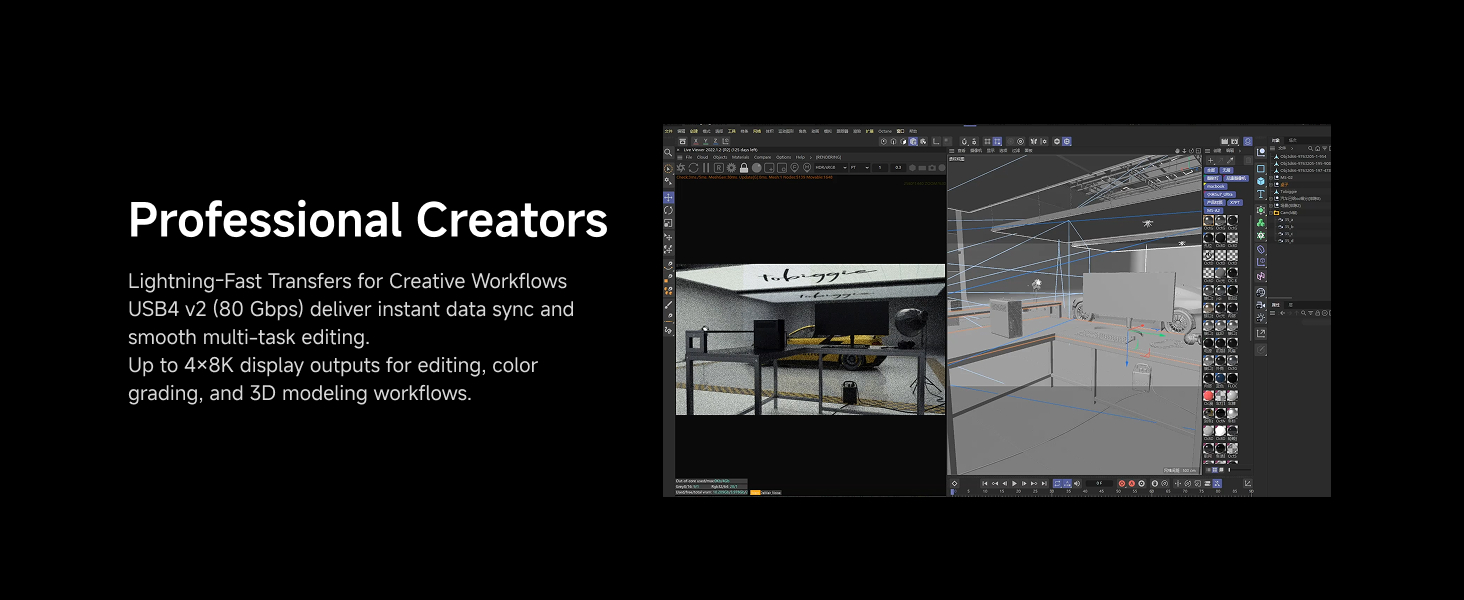1464x600 pixels.
Task: Select the Move tool in the left toolbar
Action: pos(668,197)
